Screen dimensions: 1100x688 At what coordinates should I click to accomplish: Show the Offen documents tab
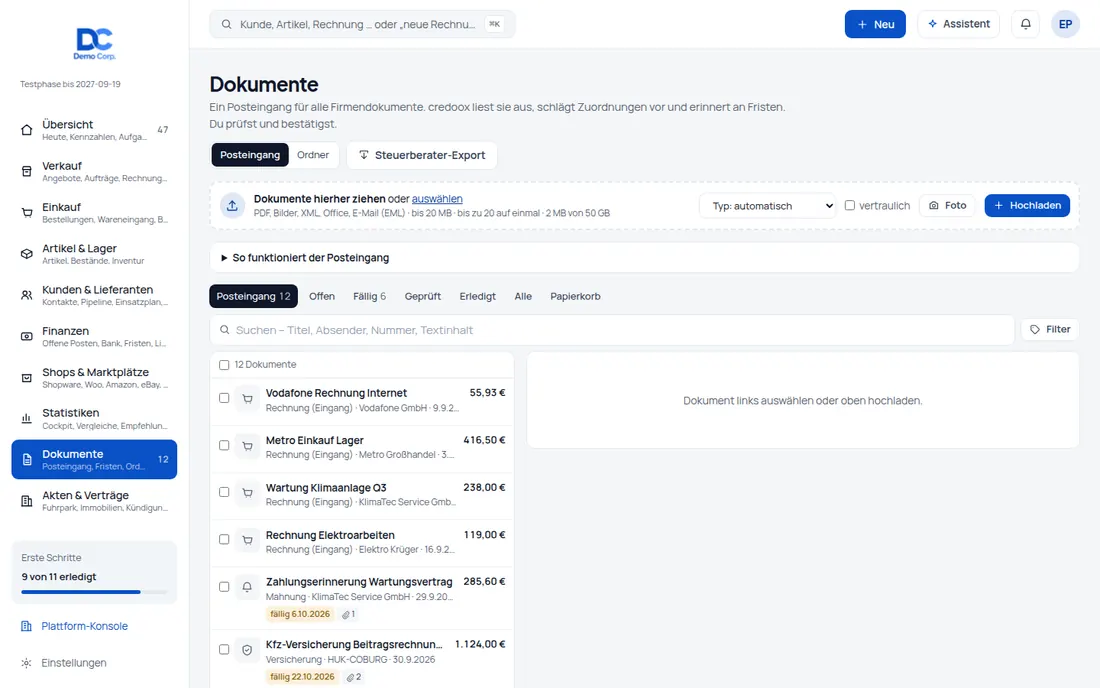322,296
